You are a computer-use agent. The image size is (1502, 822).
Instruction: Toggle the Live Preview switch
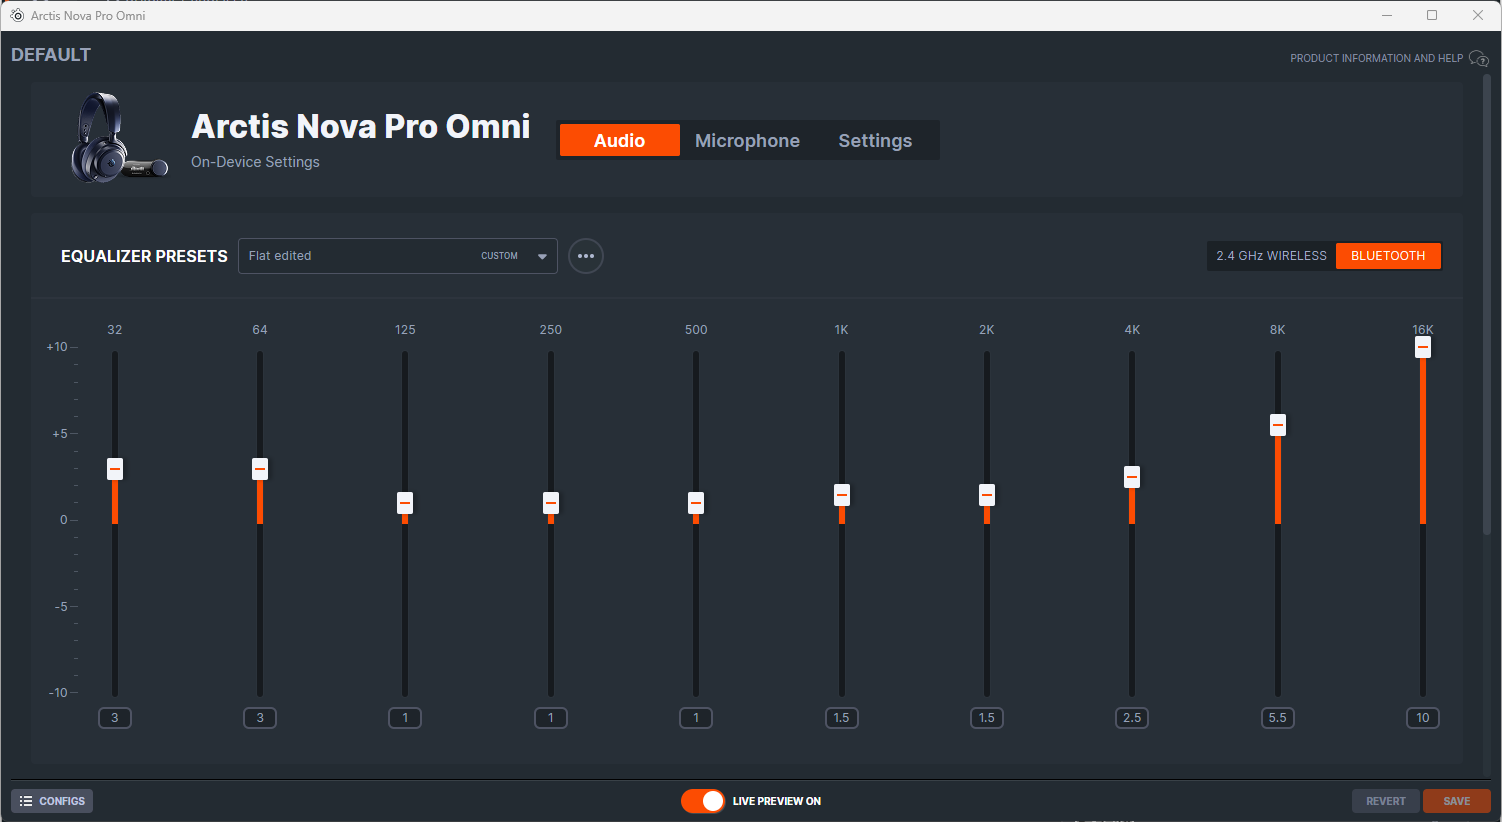pyautogui.click(x=703, y=801)
